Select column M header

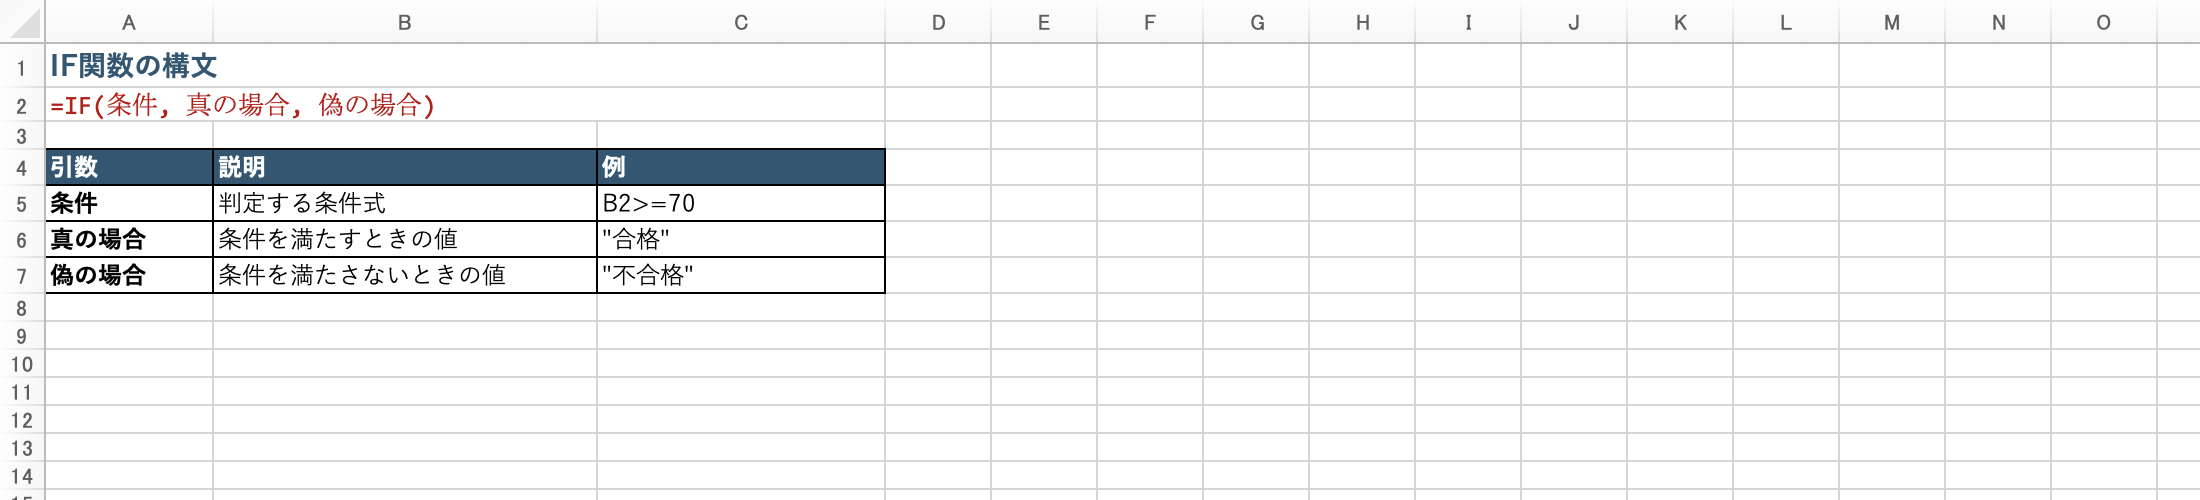click(x=1891, y=22)
